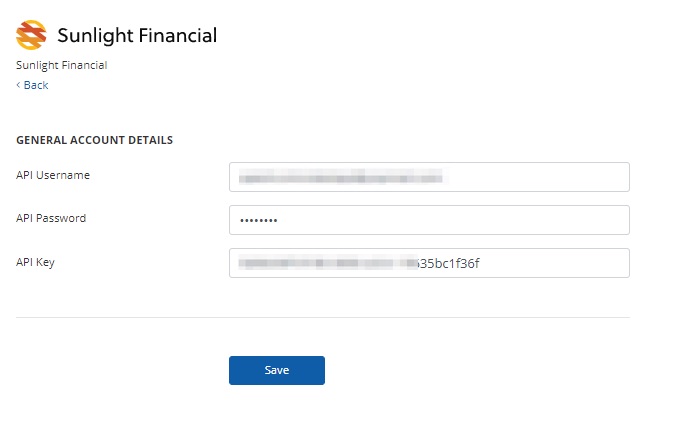Focus the API Password input field
The width and height of the screenshot is (674, 421).
click(x=429, y=220)
